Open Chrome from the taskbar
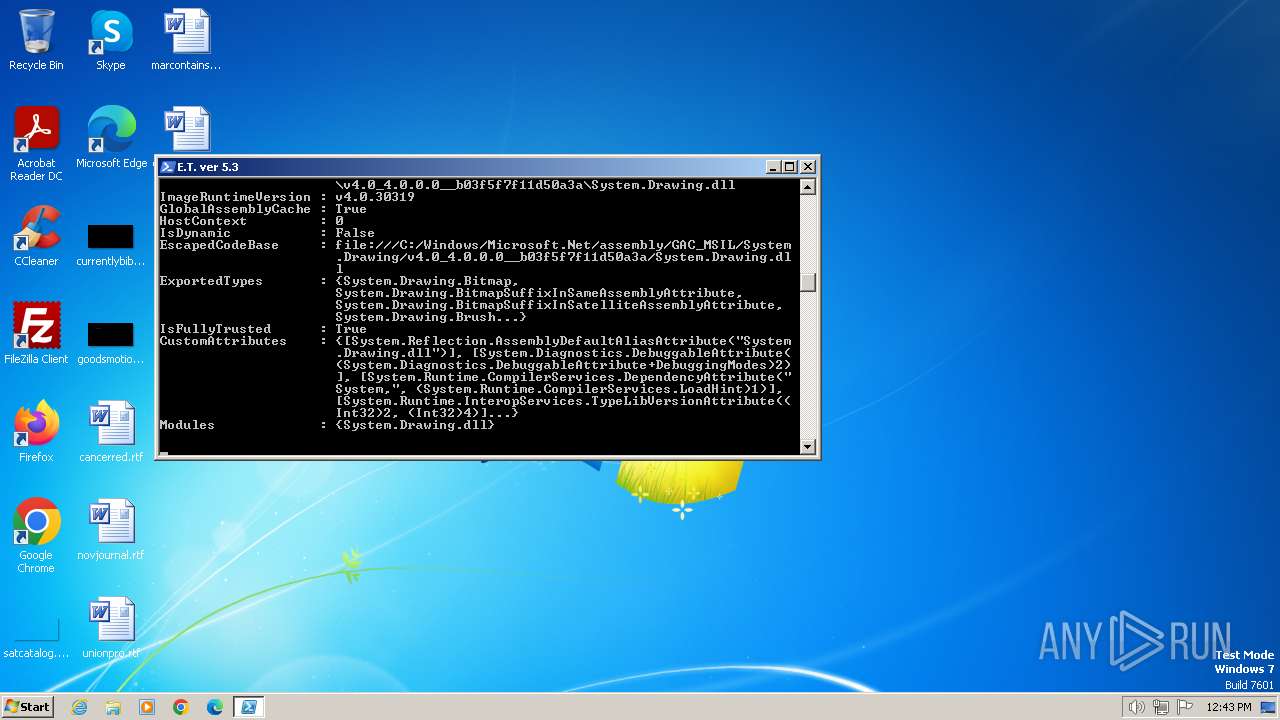The image size is (1280, 720). click(181, 707)
